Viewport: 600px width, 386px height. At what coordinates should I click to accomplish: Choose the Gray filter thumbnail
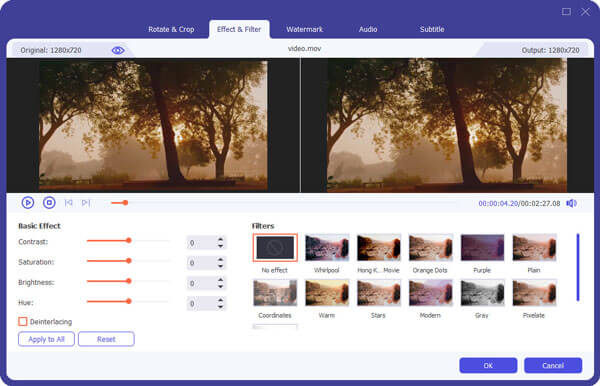pyautogui.click(x=482, y=293)
